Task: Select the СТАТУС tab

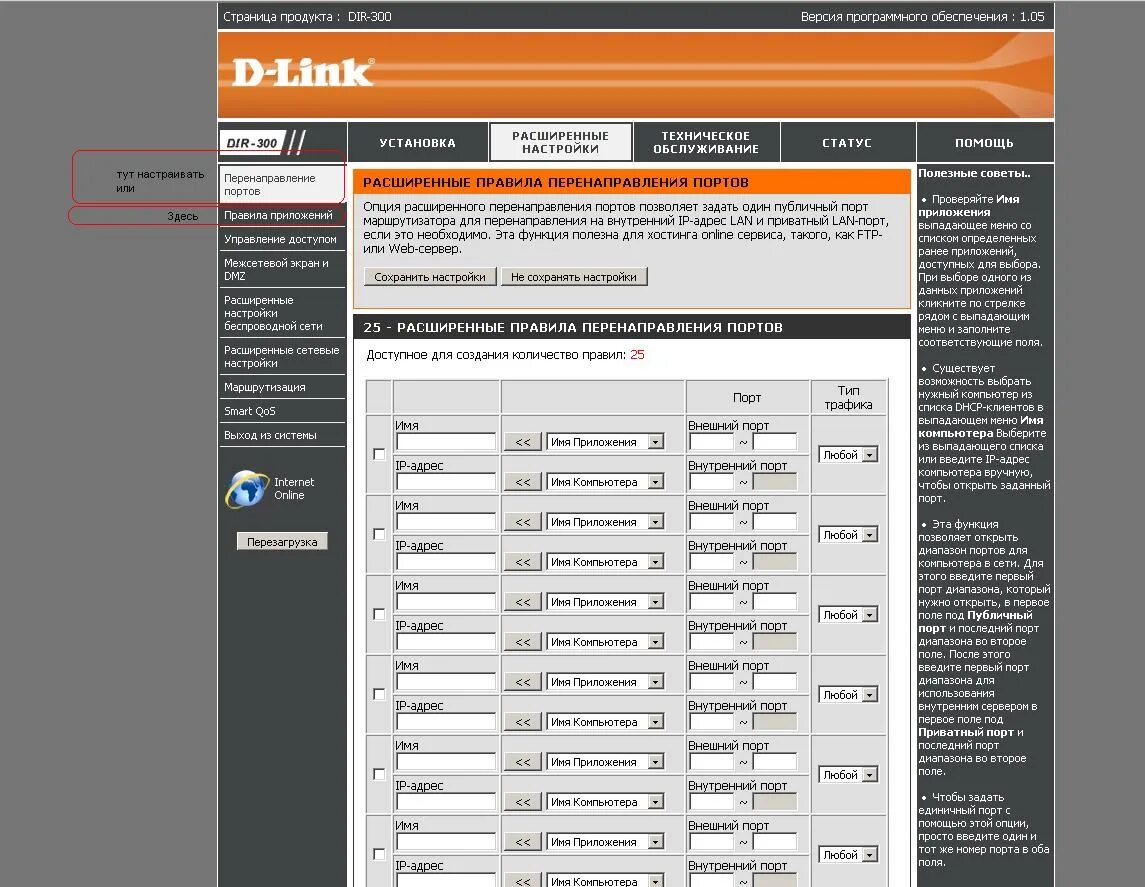Action: click(847, 142)
